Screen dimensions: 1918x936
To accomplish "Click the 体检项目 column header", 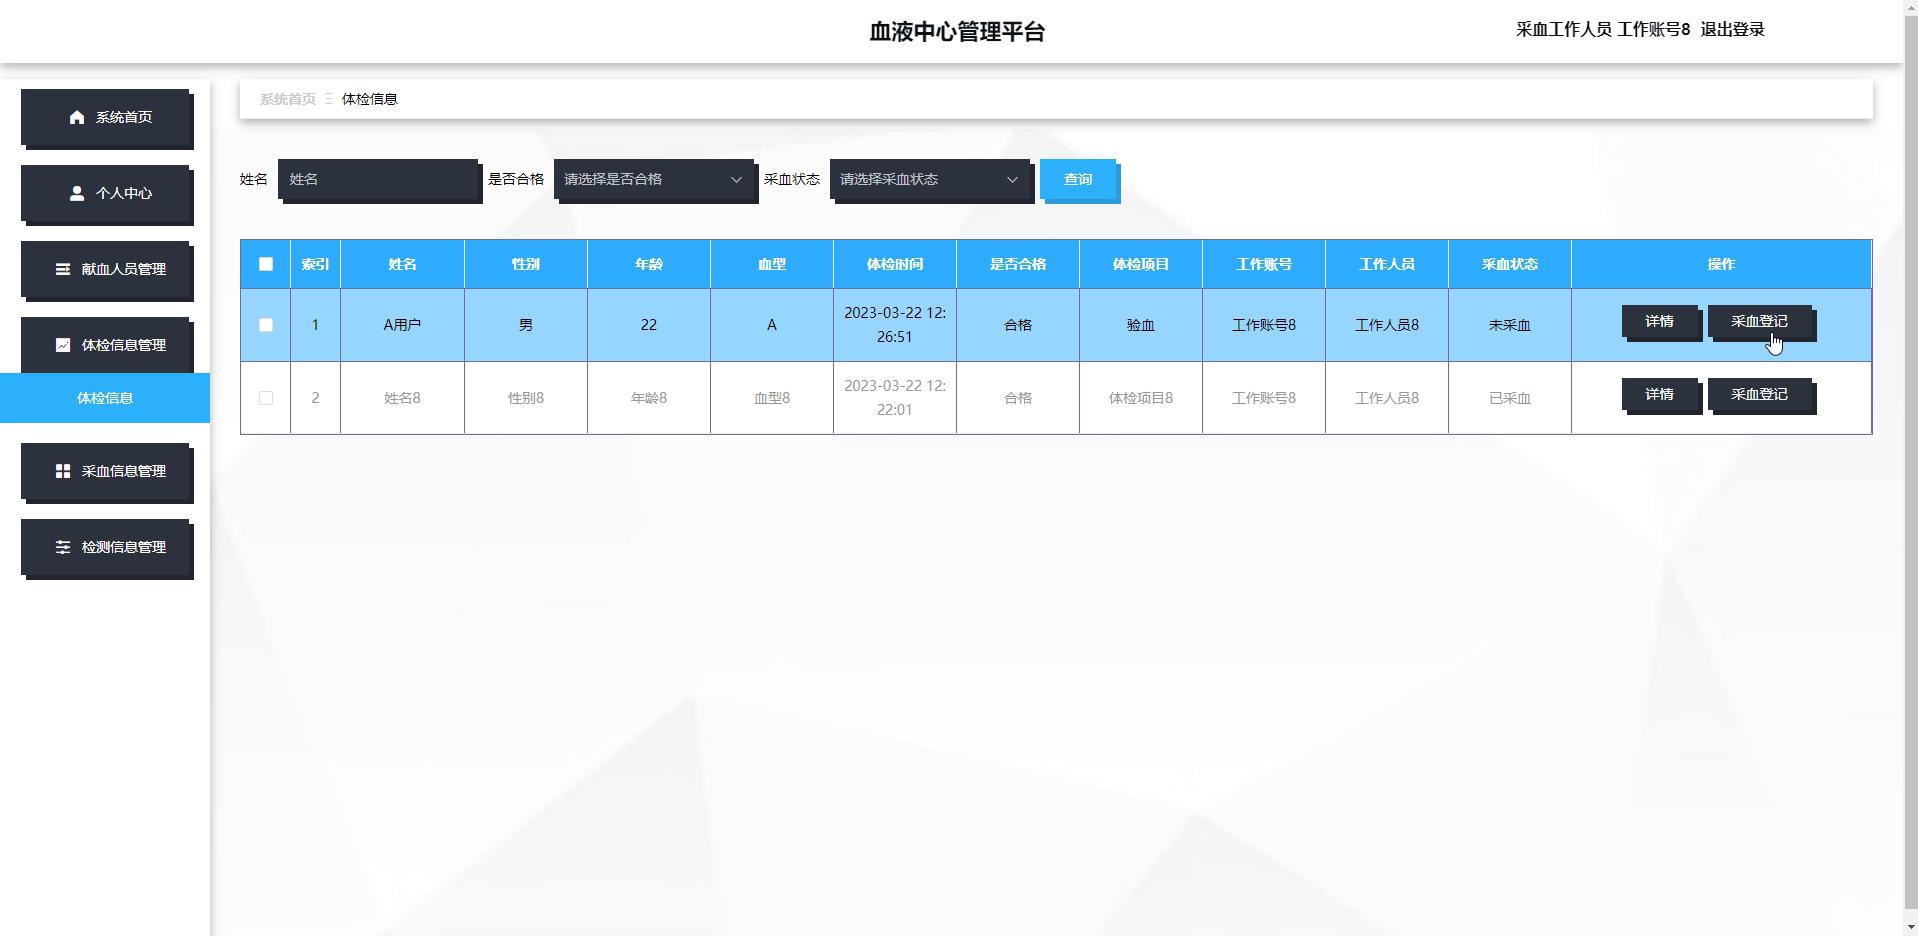I will (x=1141, y=264).
